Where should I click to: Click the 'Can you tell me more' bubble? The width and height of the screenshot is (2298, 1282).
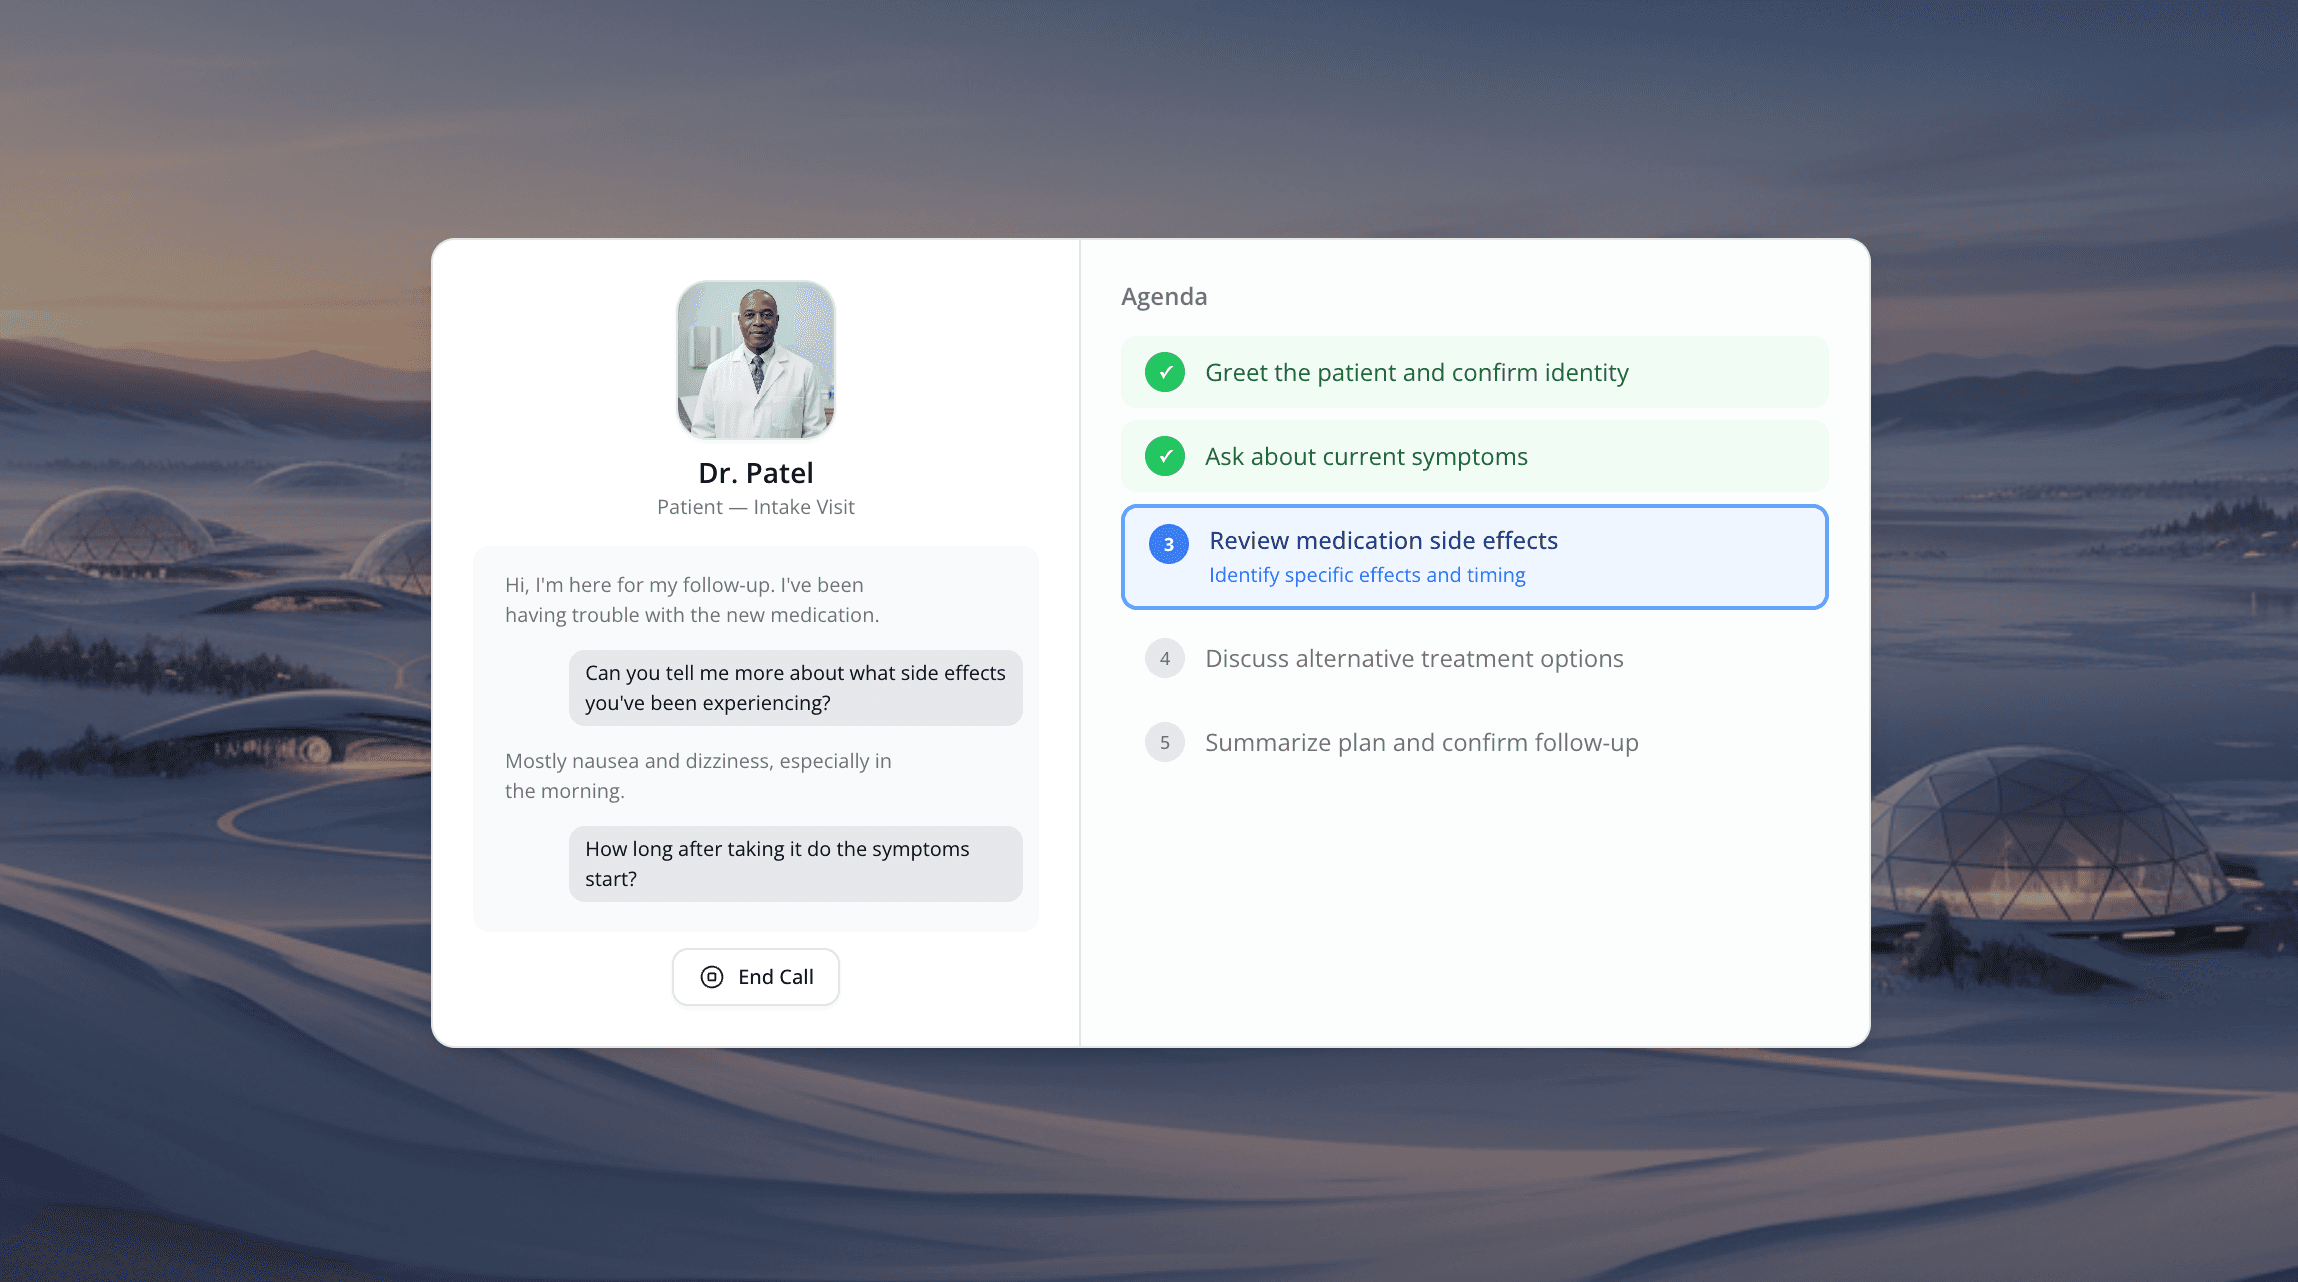coord(795,687)
